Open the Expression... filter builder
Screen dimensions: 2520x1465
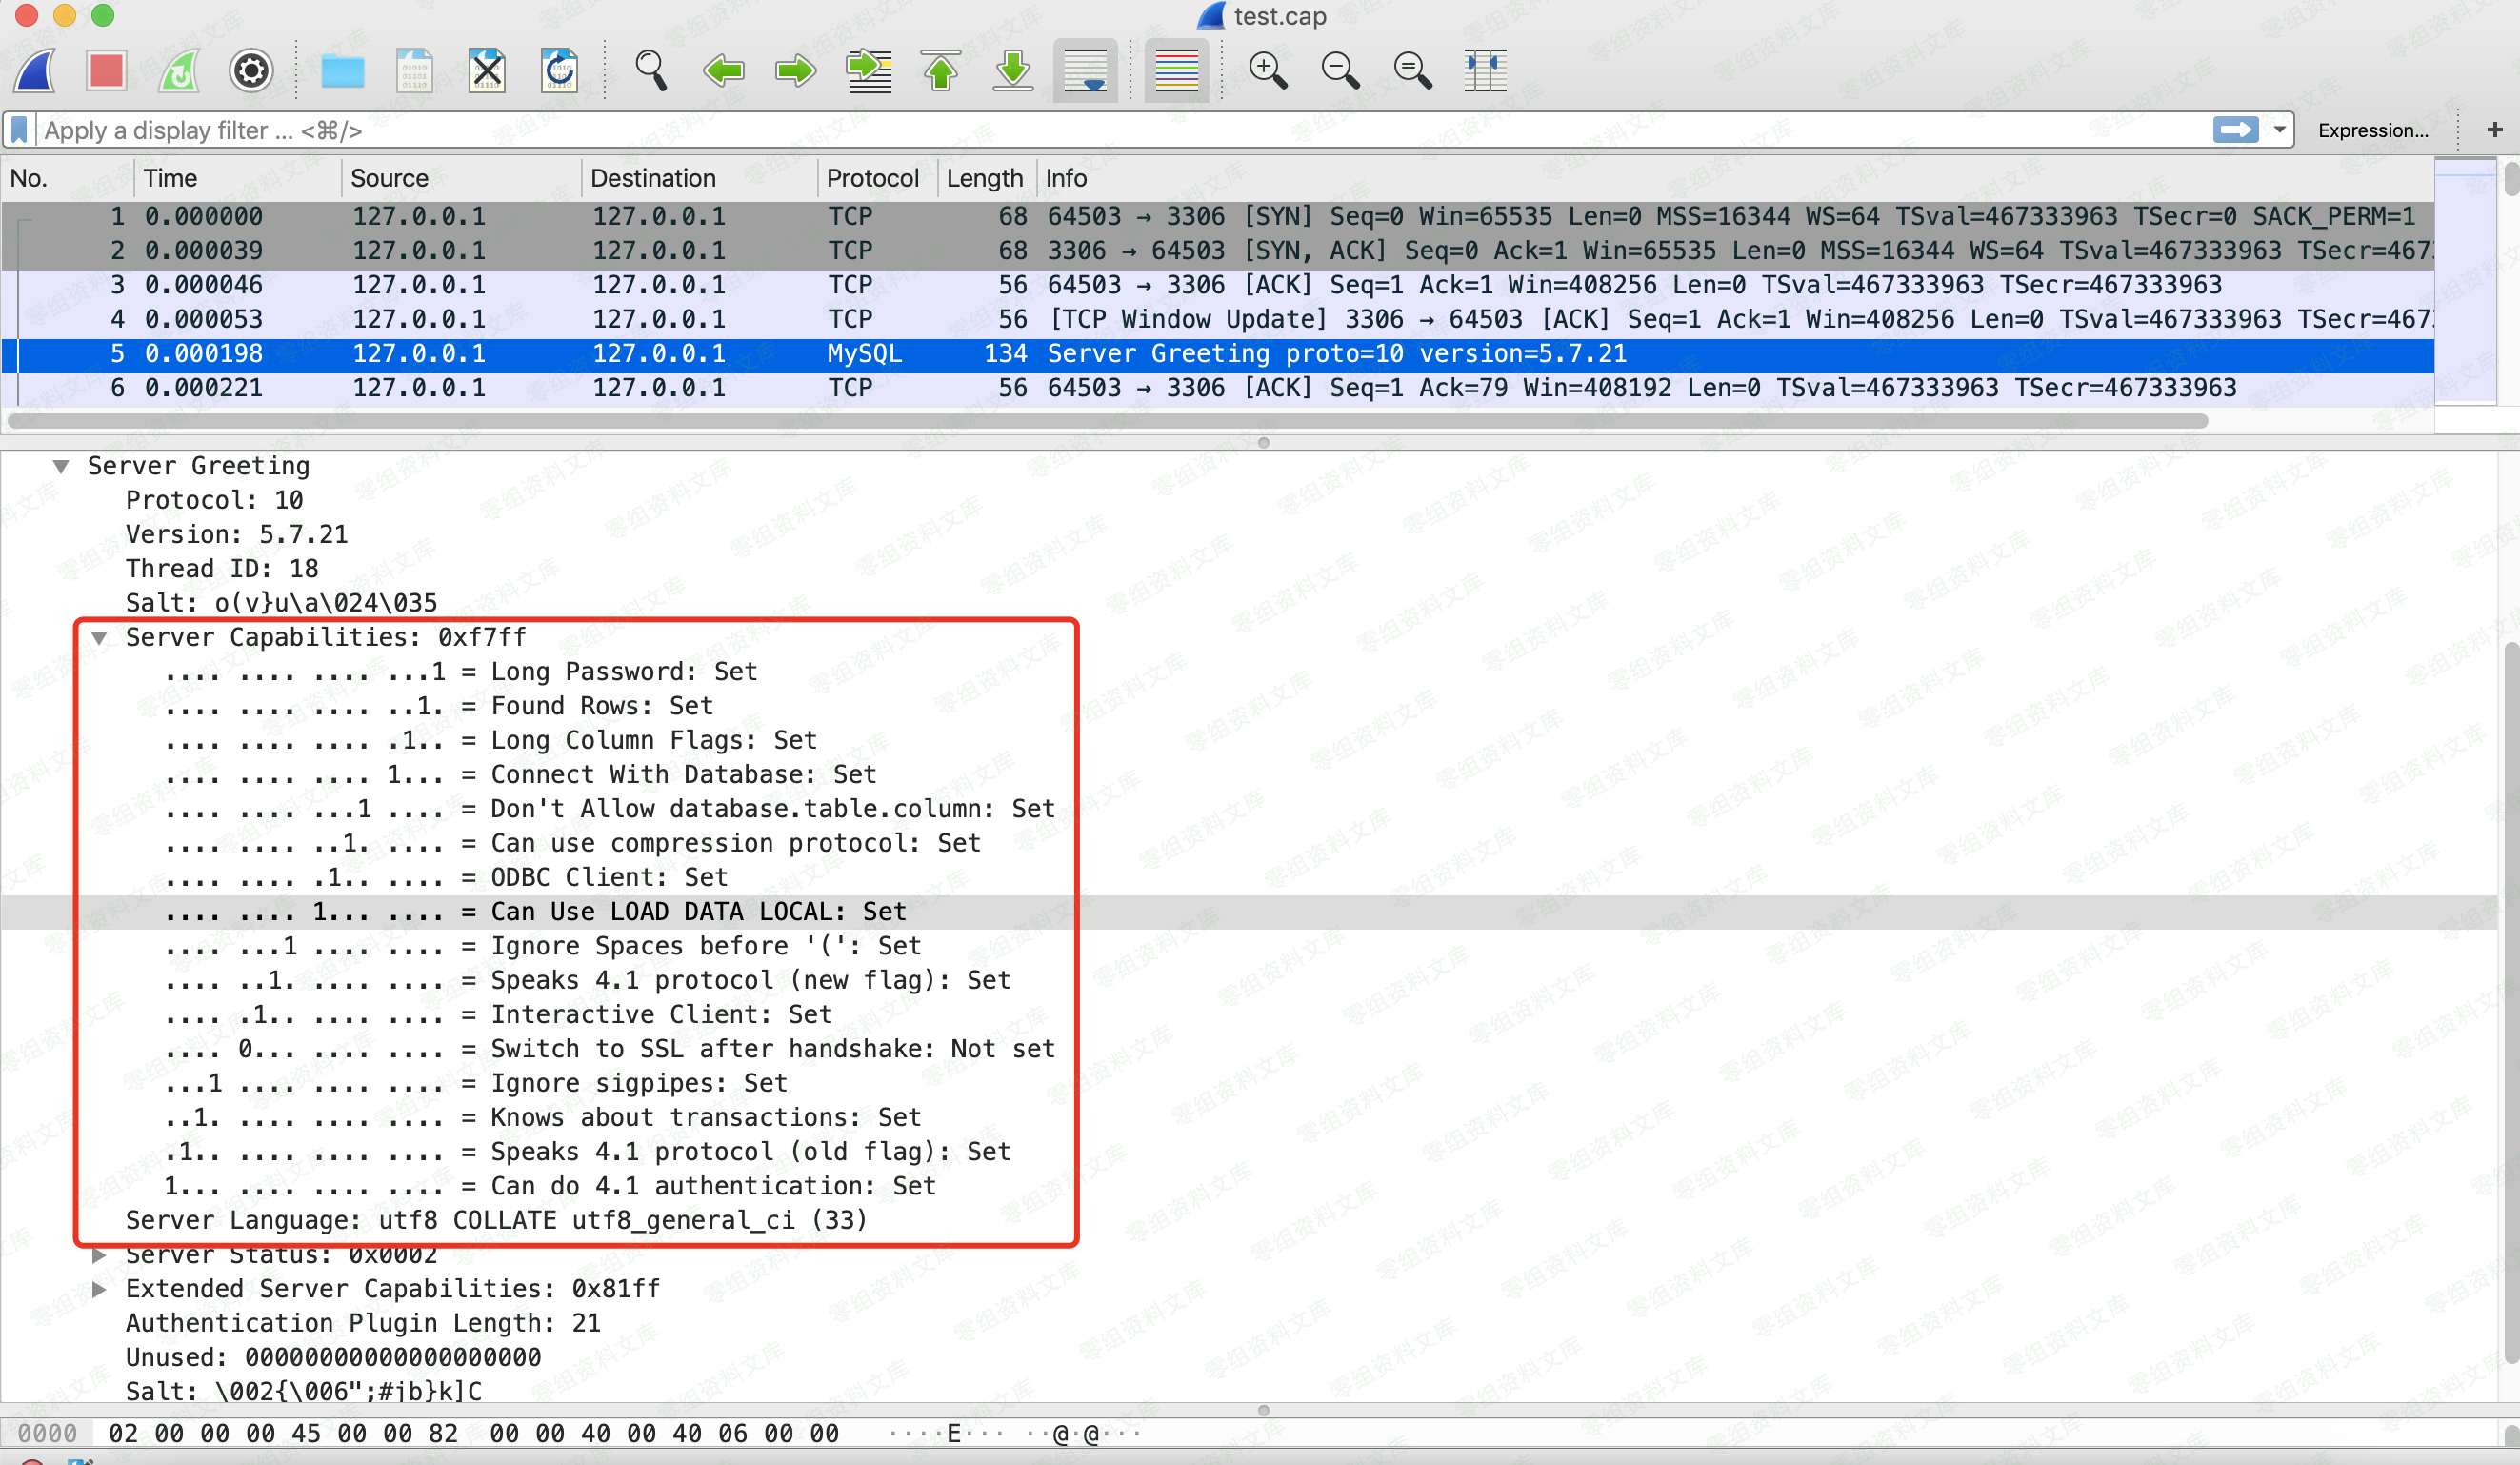[2372, 130]
